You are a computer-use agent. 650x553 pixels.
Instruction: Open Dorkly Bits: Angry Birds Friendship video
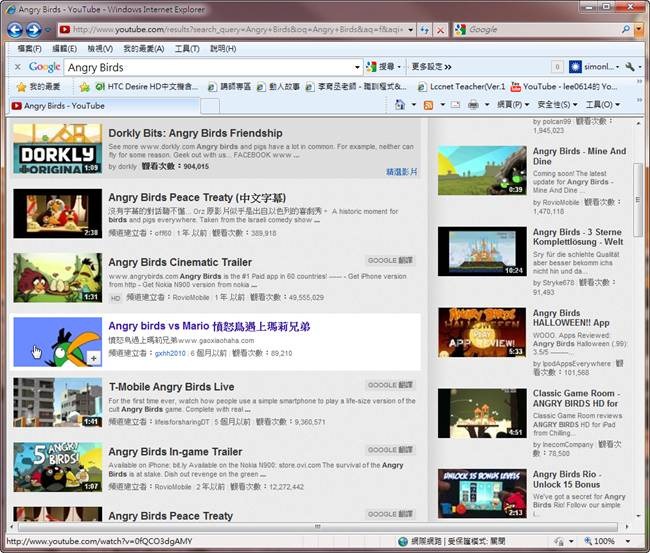pos(195,133)
